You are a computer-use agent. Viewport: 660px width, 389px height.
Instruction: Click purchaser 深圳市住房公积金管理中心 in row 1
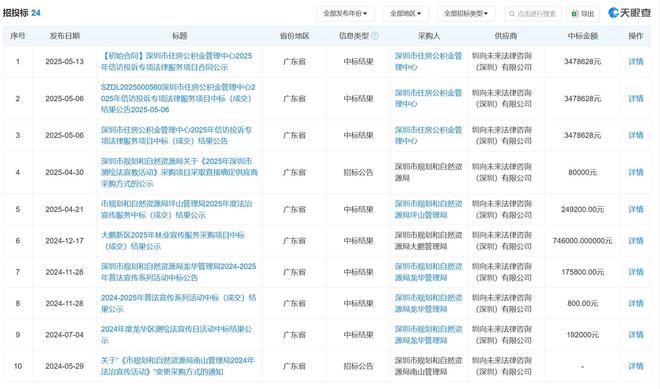[x=428, y=61]
